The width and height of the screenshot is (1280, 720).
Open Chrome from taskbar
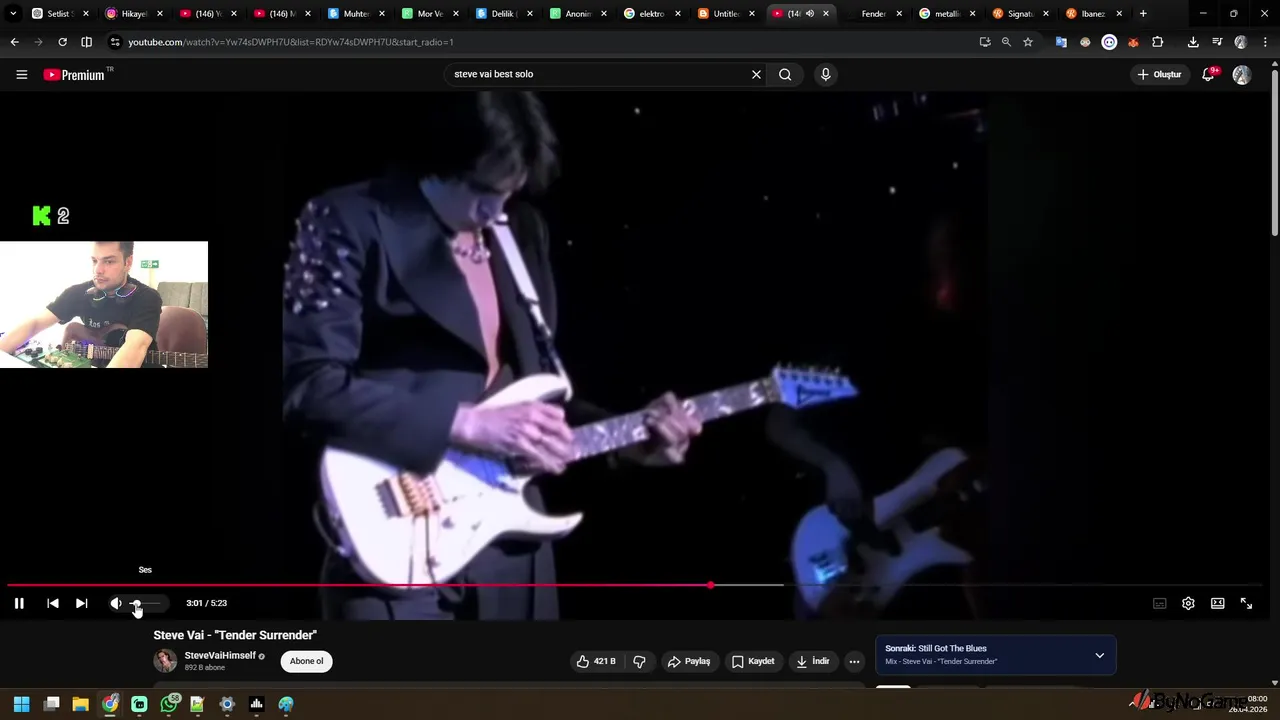point(110,704)
